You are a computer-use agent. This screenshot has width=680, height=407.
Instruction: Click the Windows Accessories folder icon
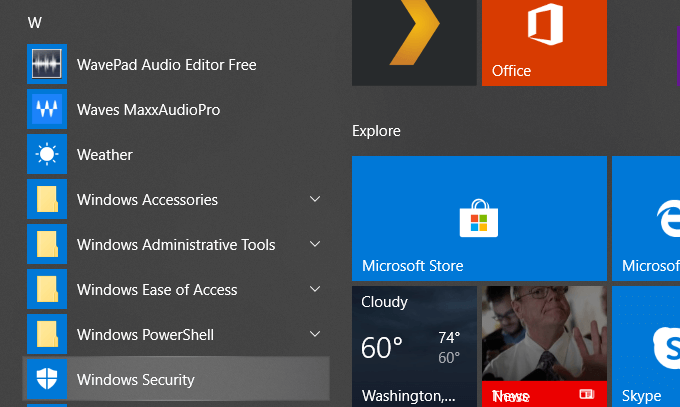pos(47,200)
